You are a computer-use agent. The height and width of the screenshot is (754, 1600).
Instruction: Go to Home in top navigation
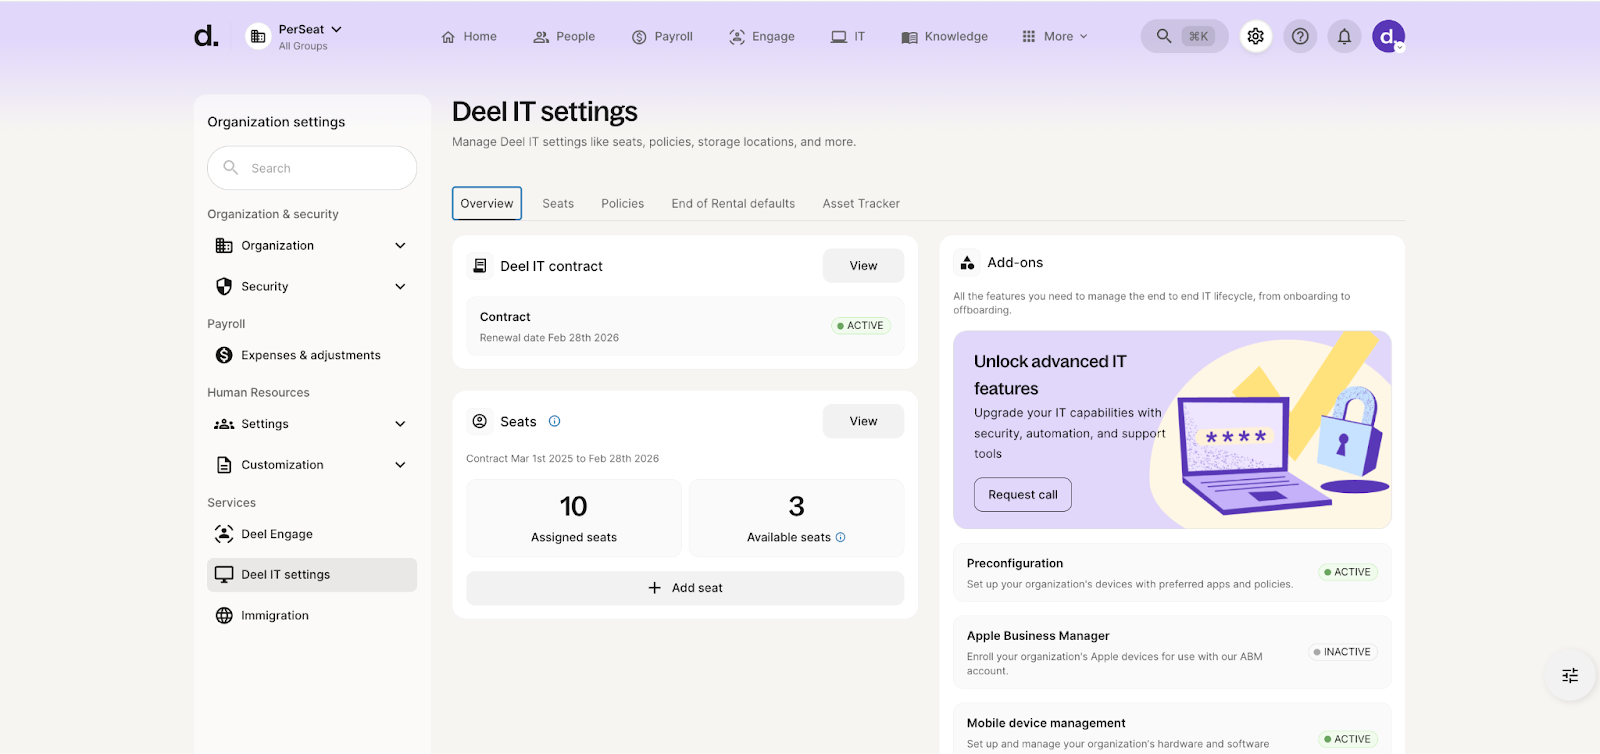469,37
